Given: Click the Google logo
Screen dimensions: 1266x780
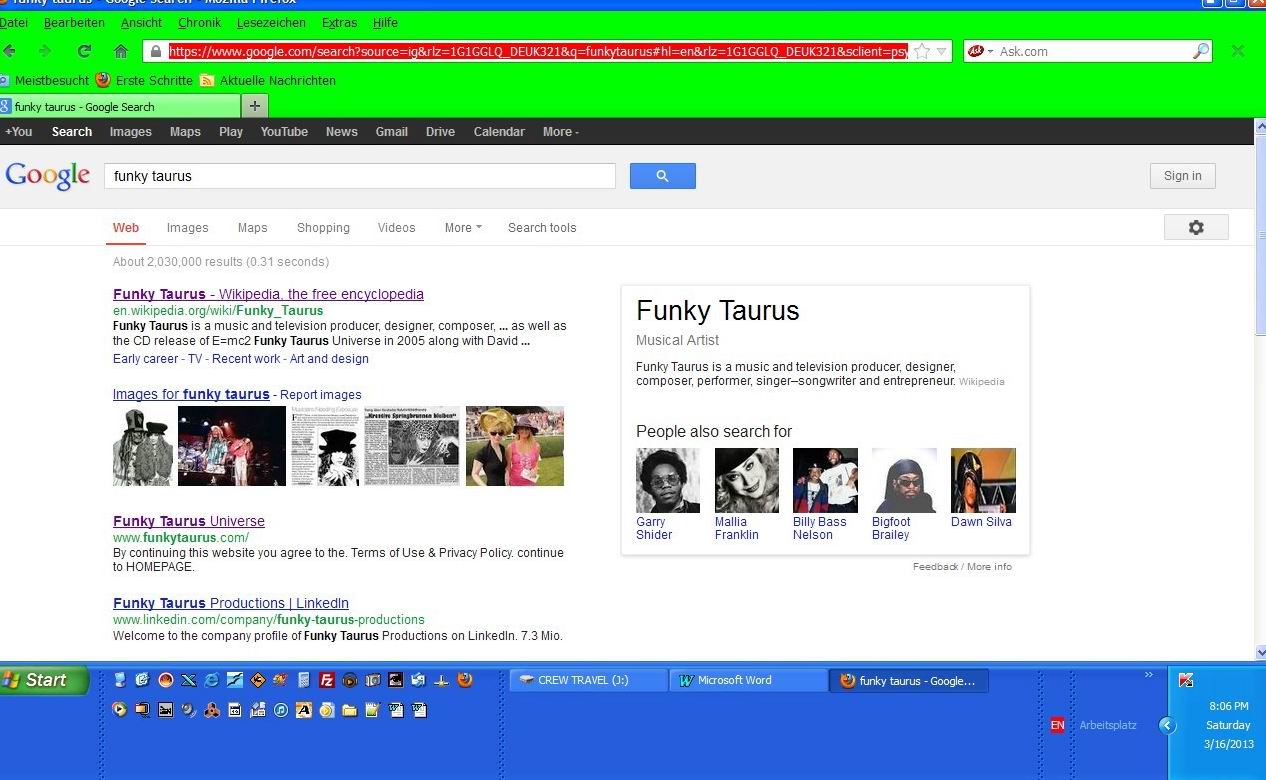Looking at the screenshot, I should click(x=48, y=176).
